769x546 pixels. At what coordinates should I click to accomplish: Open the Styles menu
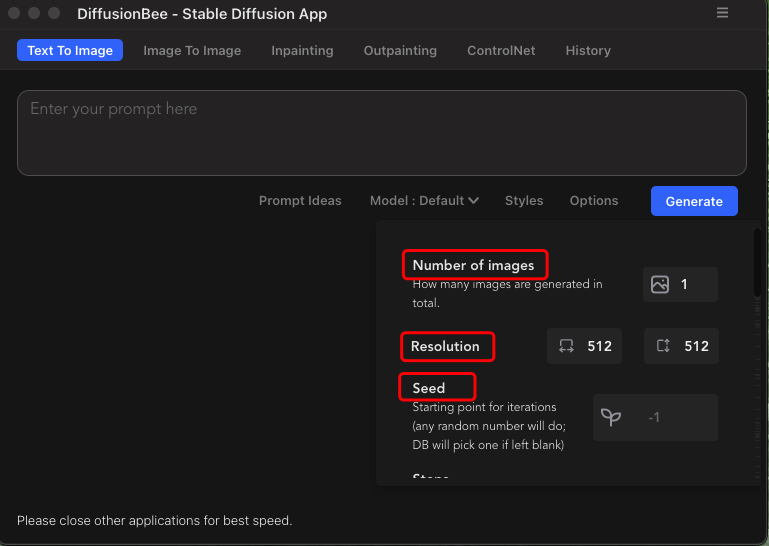(524, 201)
